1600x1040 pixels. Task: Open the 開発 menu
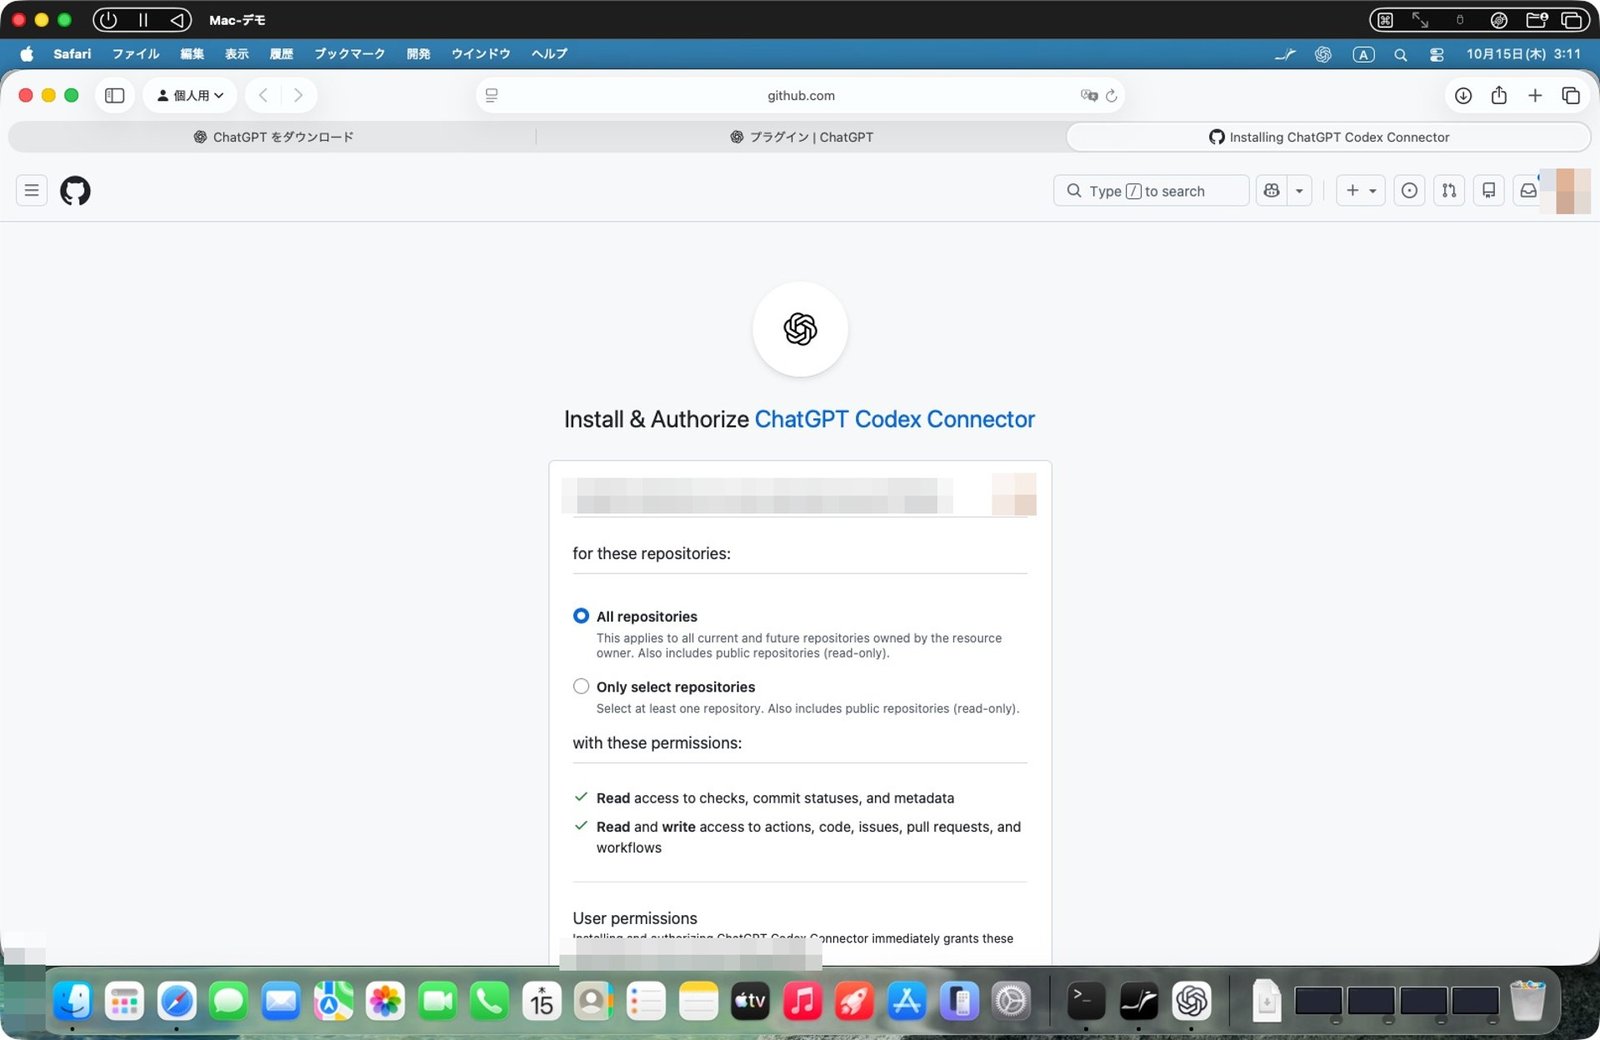[418, 54]
